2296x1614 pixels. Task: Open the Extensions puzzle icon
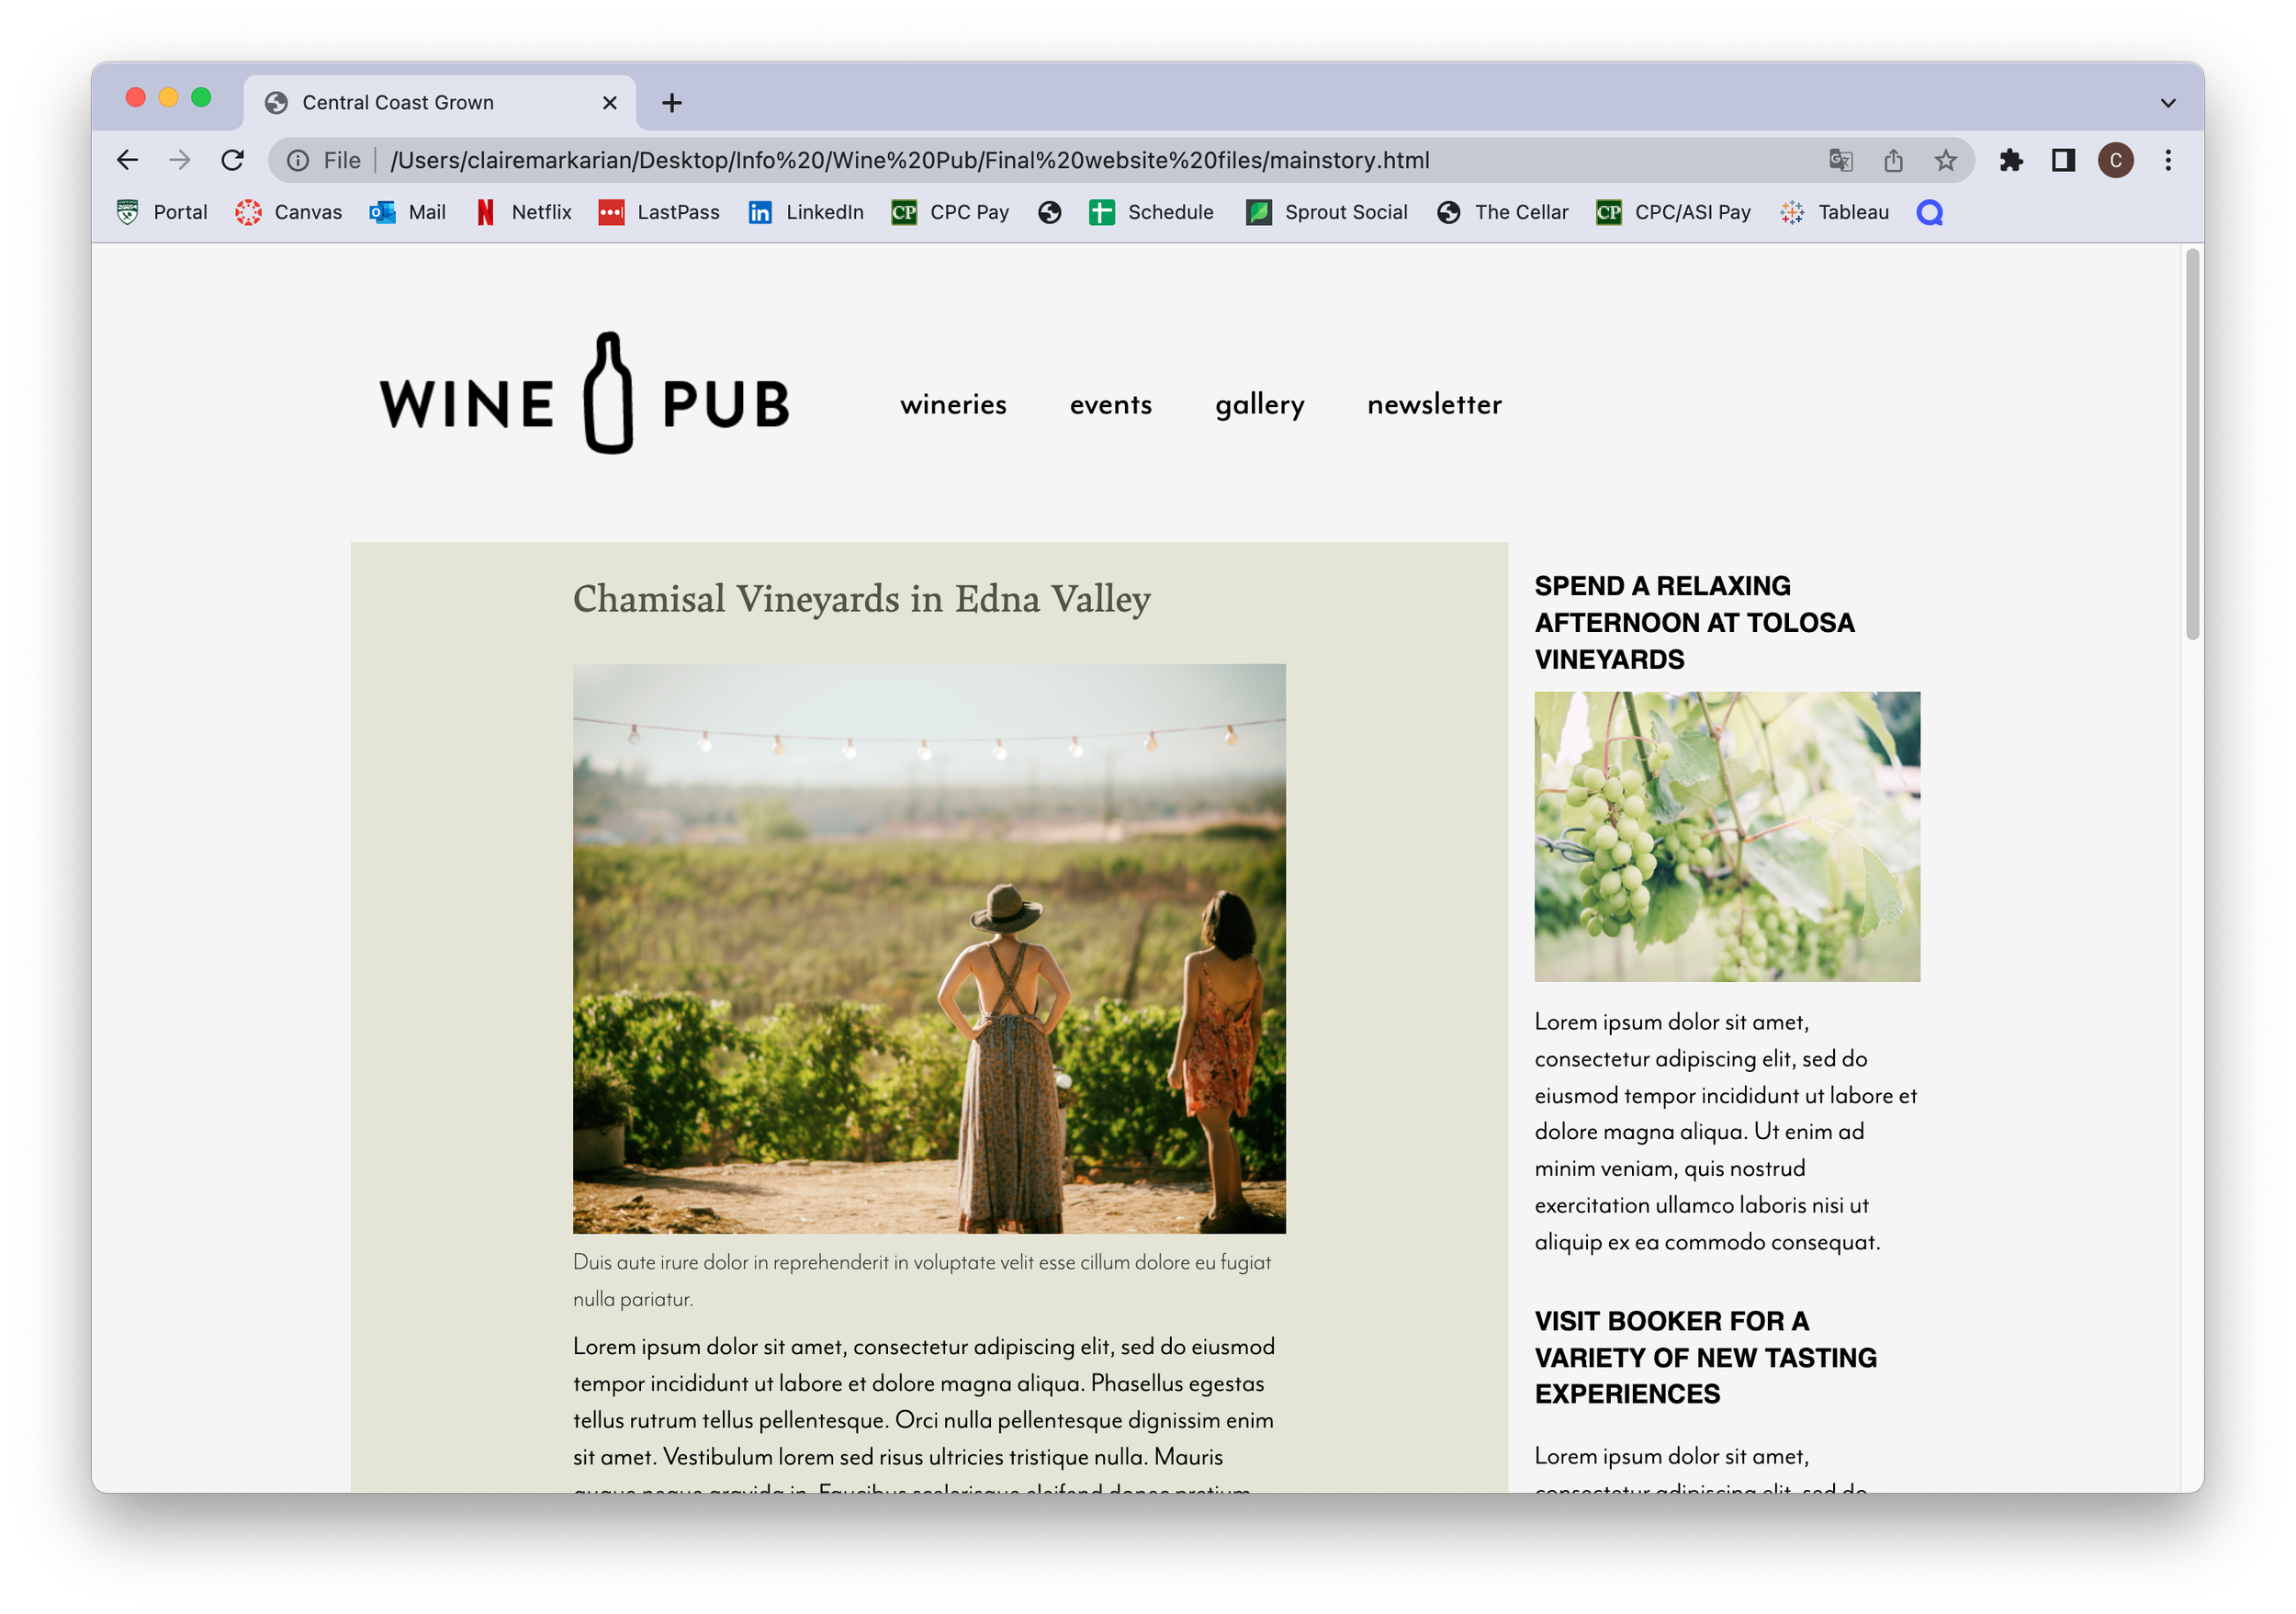(x=2011, y=160)
